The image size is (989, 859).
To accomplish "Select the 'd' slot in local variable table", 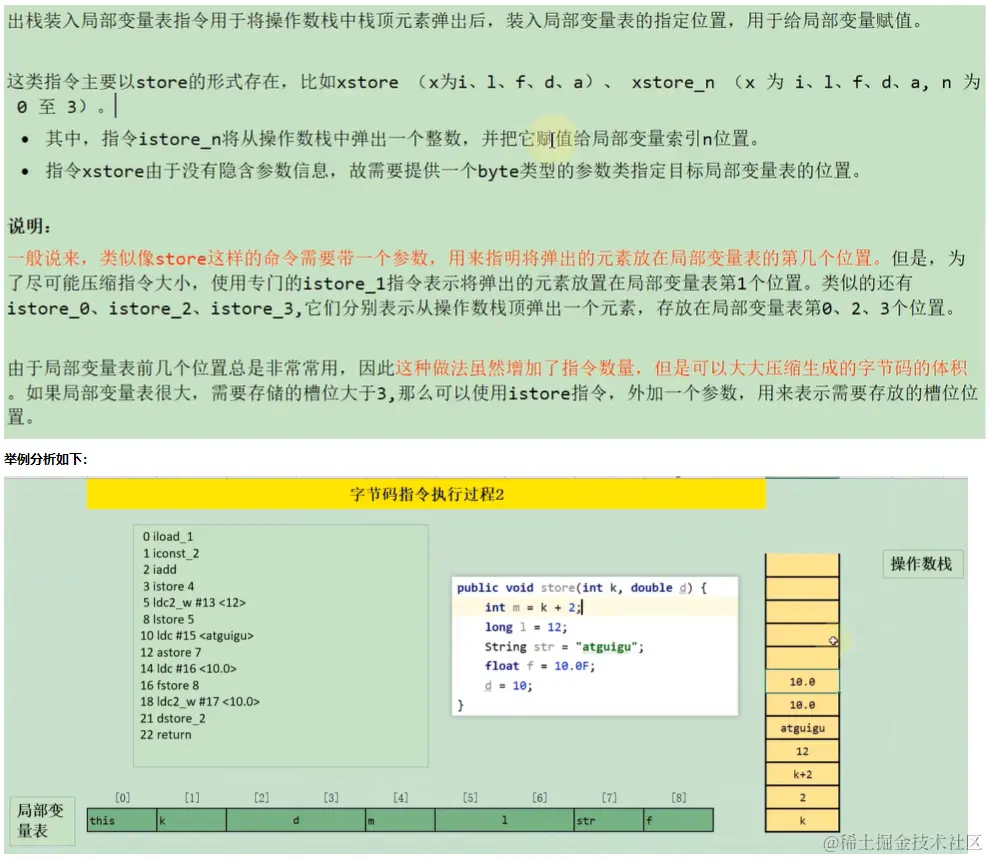I will [x=295, y=821].
